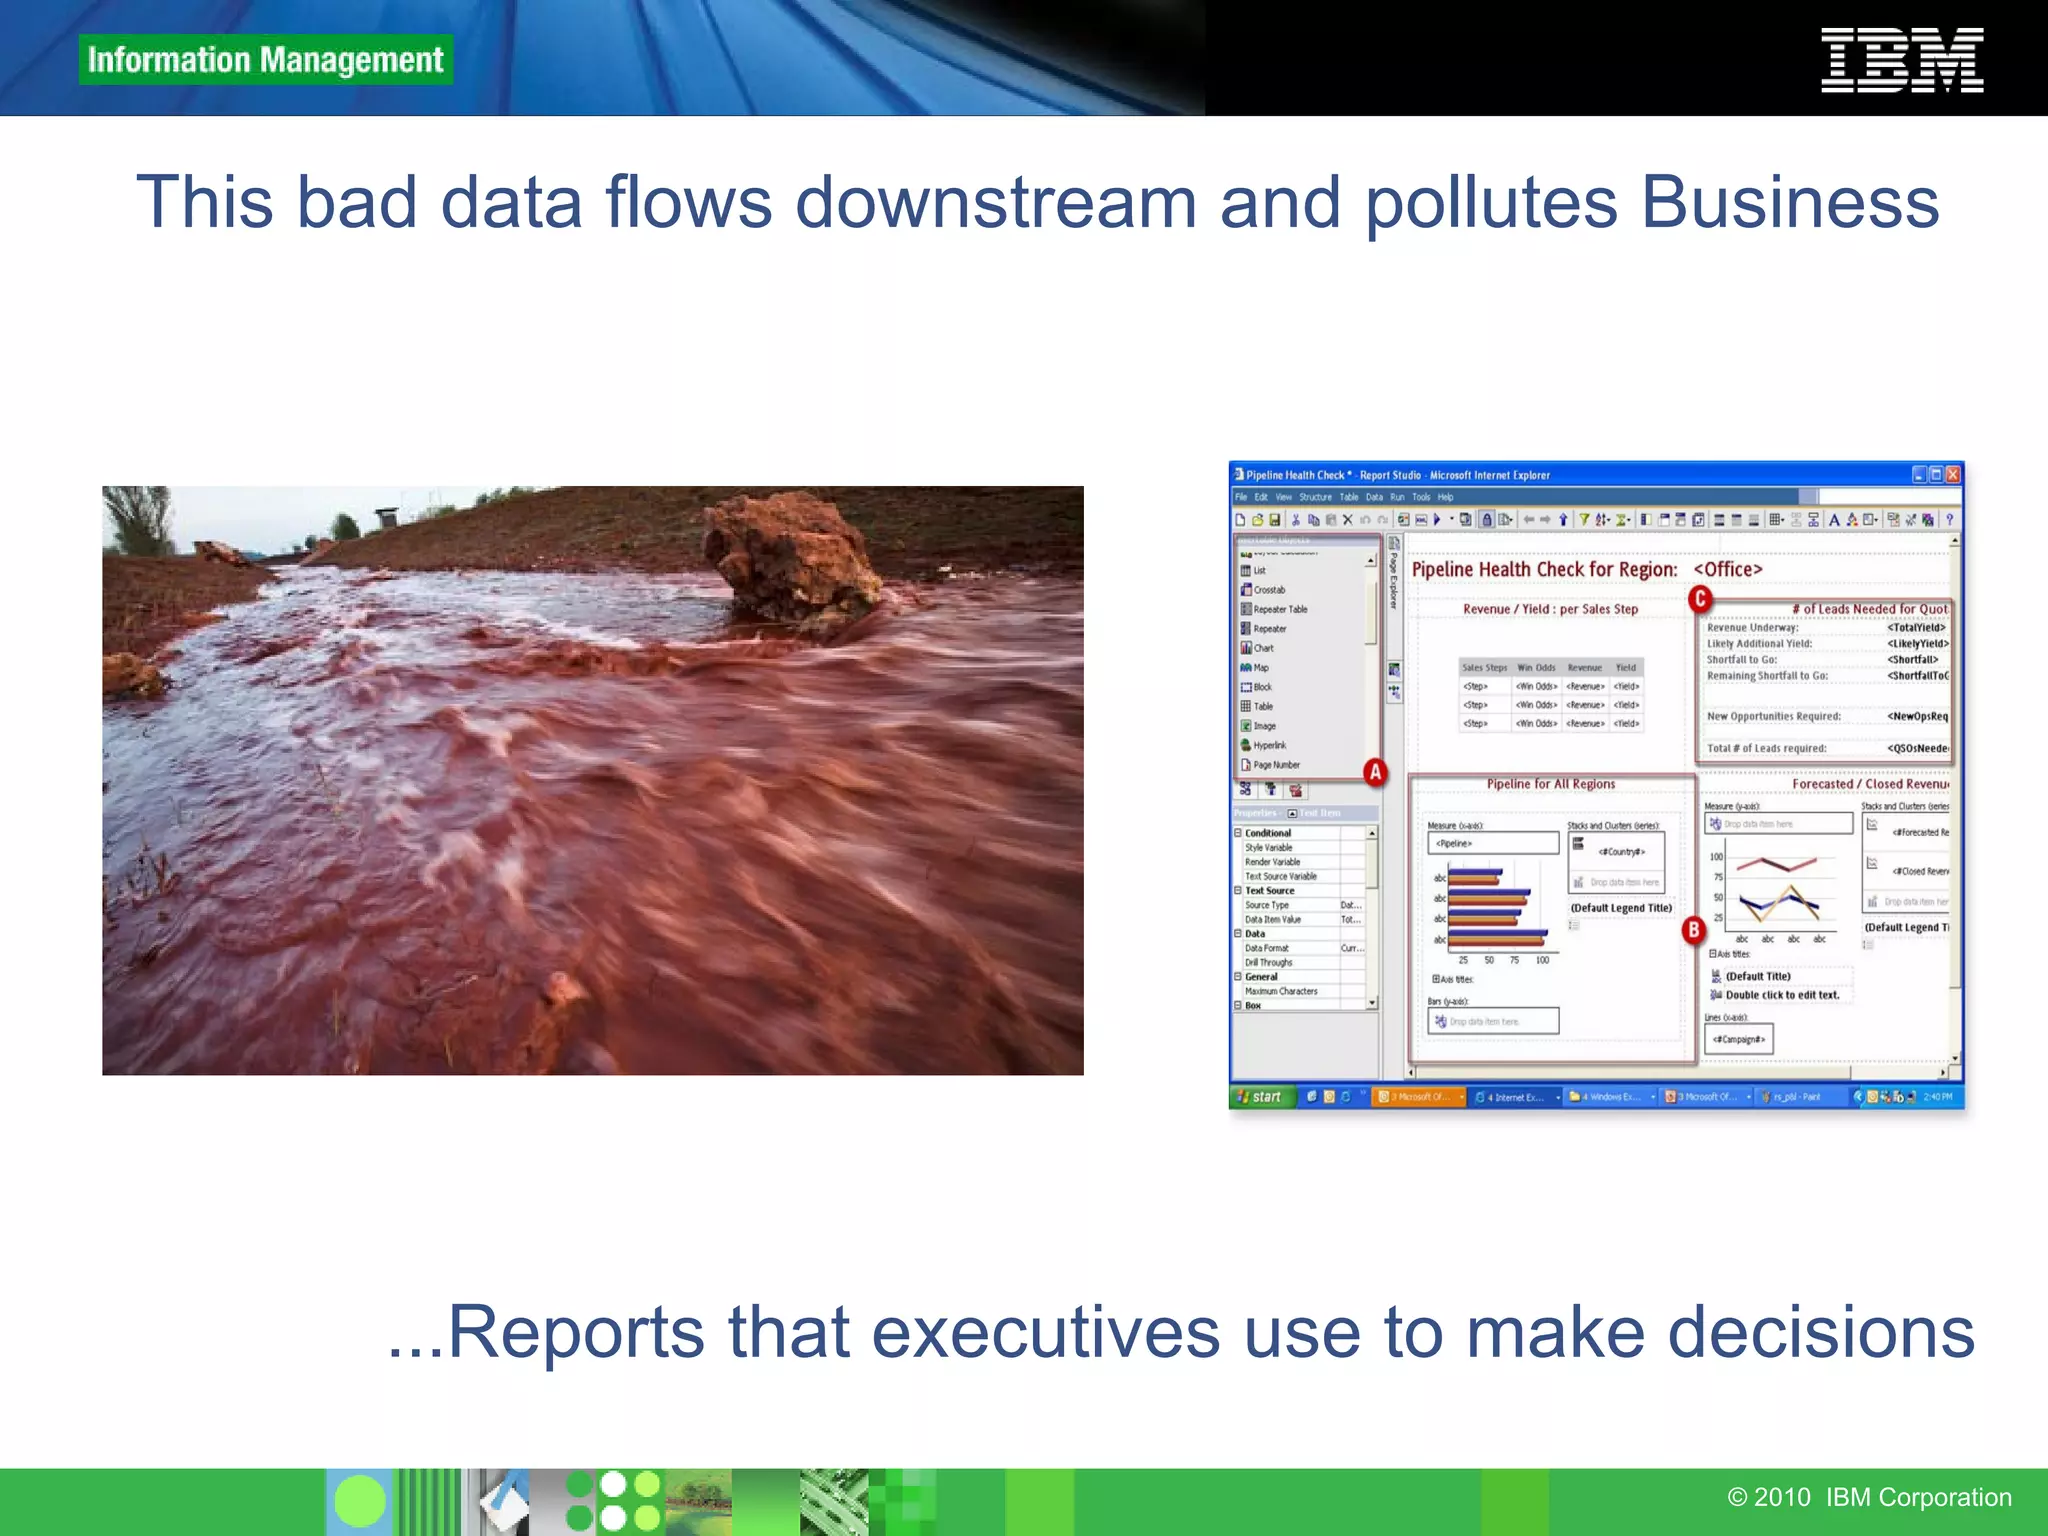Click the <TotalYield> value
The image size is (2048, 1536).
click(1917, 628)
